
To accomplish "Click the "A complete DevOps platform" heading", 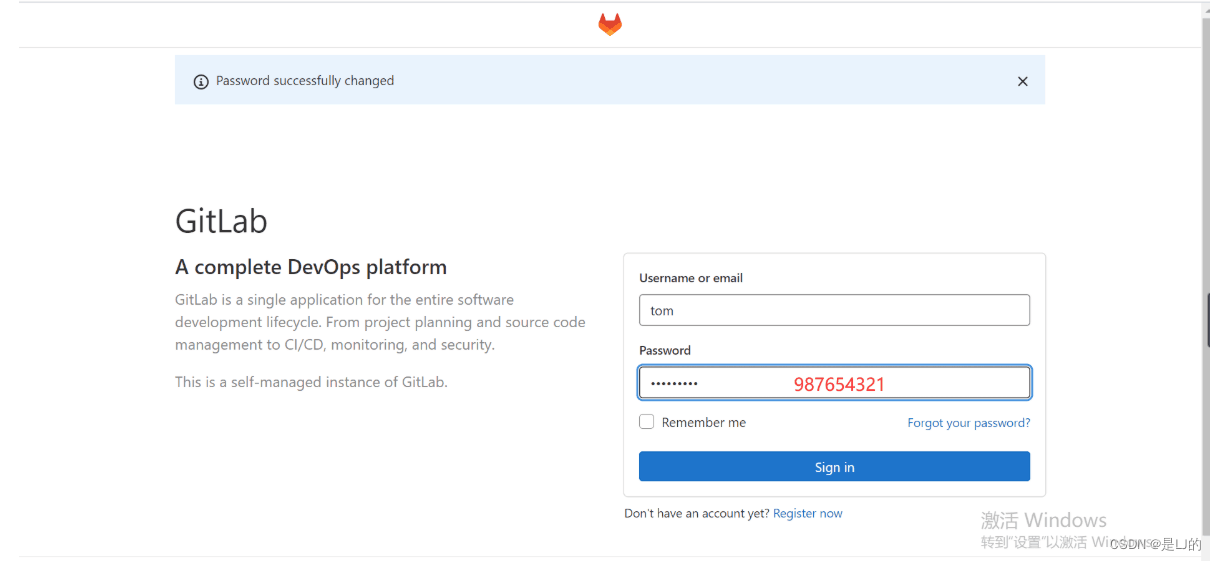I will (x=311, y=267).
